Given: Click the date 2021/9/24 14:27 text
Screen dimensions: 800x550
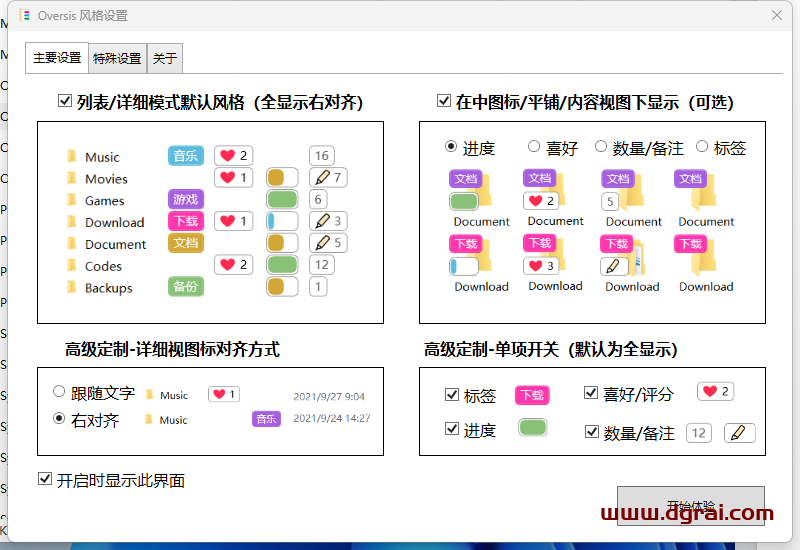Looking at the screenshot, I should tap(332, 418).
